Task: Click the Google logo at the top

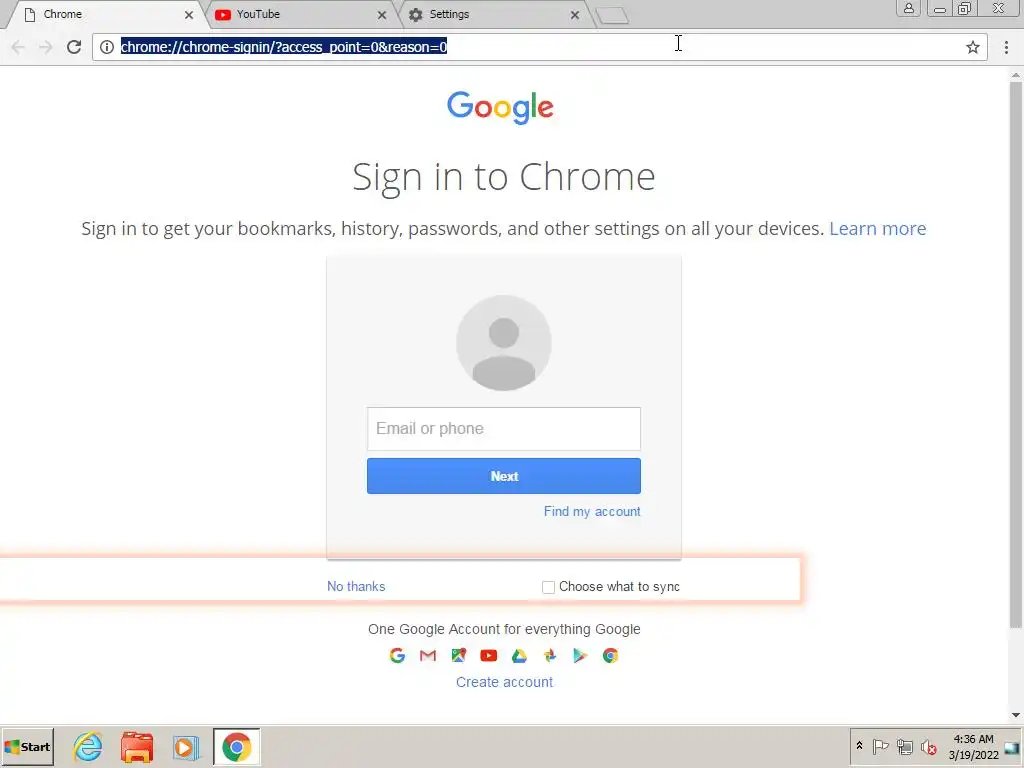Action: pos(500,107)
